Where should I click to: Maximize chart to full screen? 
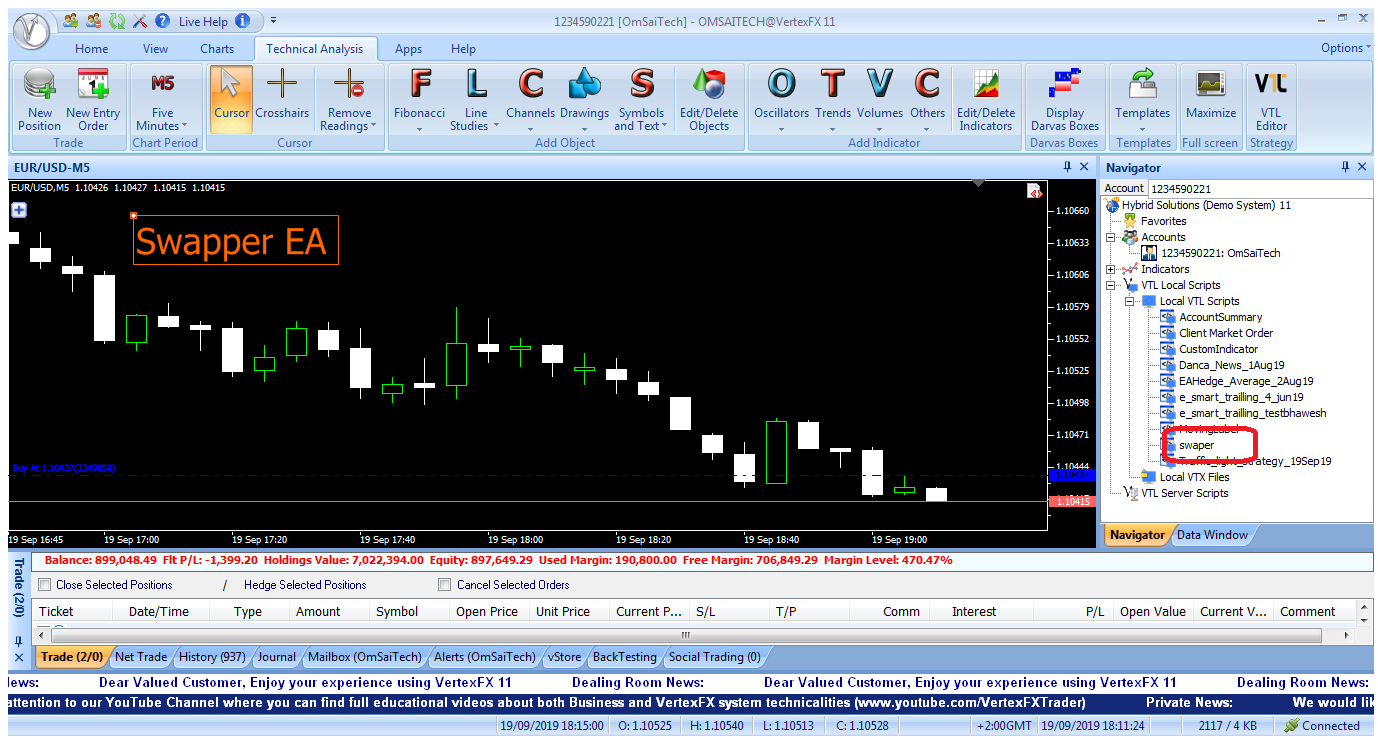[1211, 100]
